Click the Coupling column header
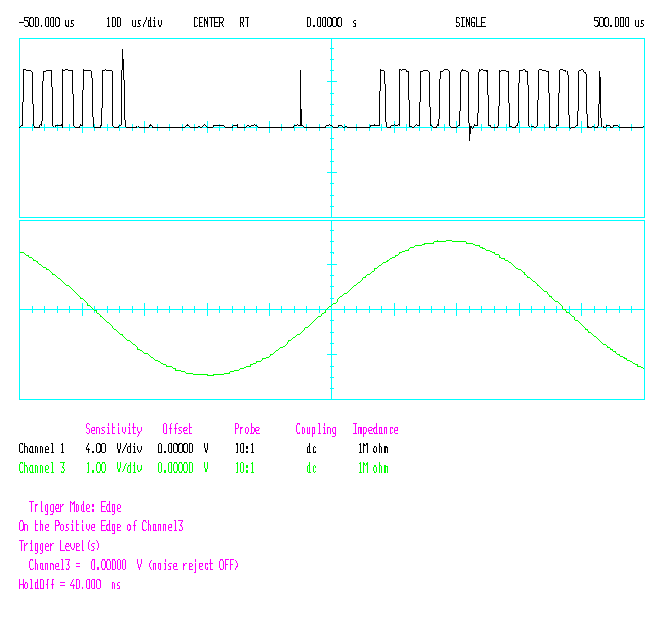 click(316, 430)
